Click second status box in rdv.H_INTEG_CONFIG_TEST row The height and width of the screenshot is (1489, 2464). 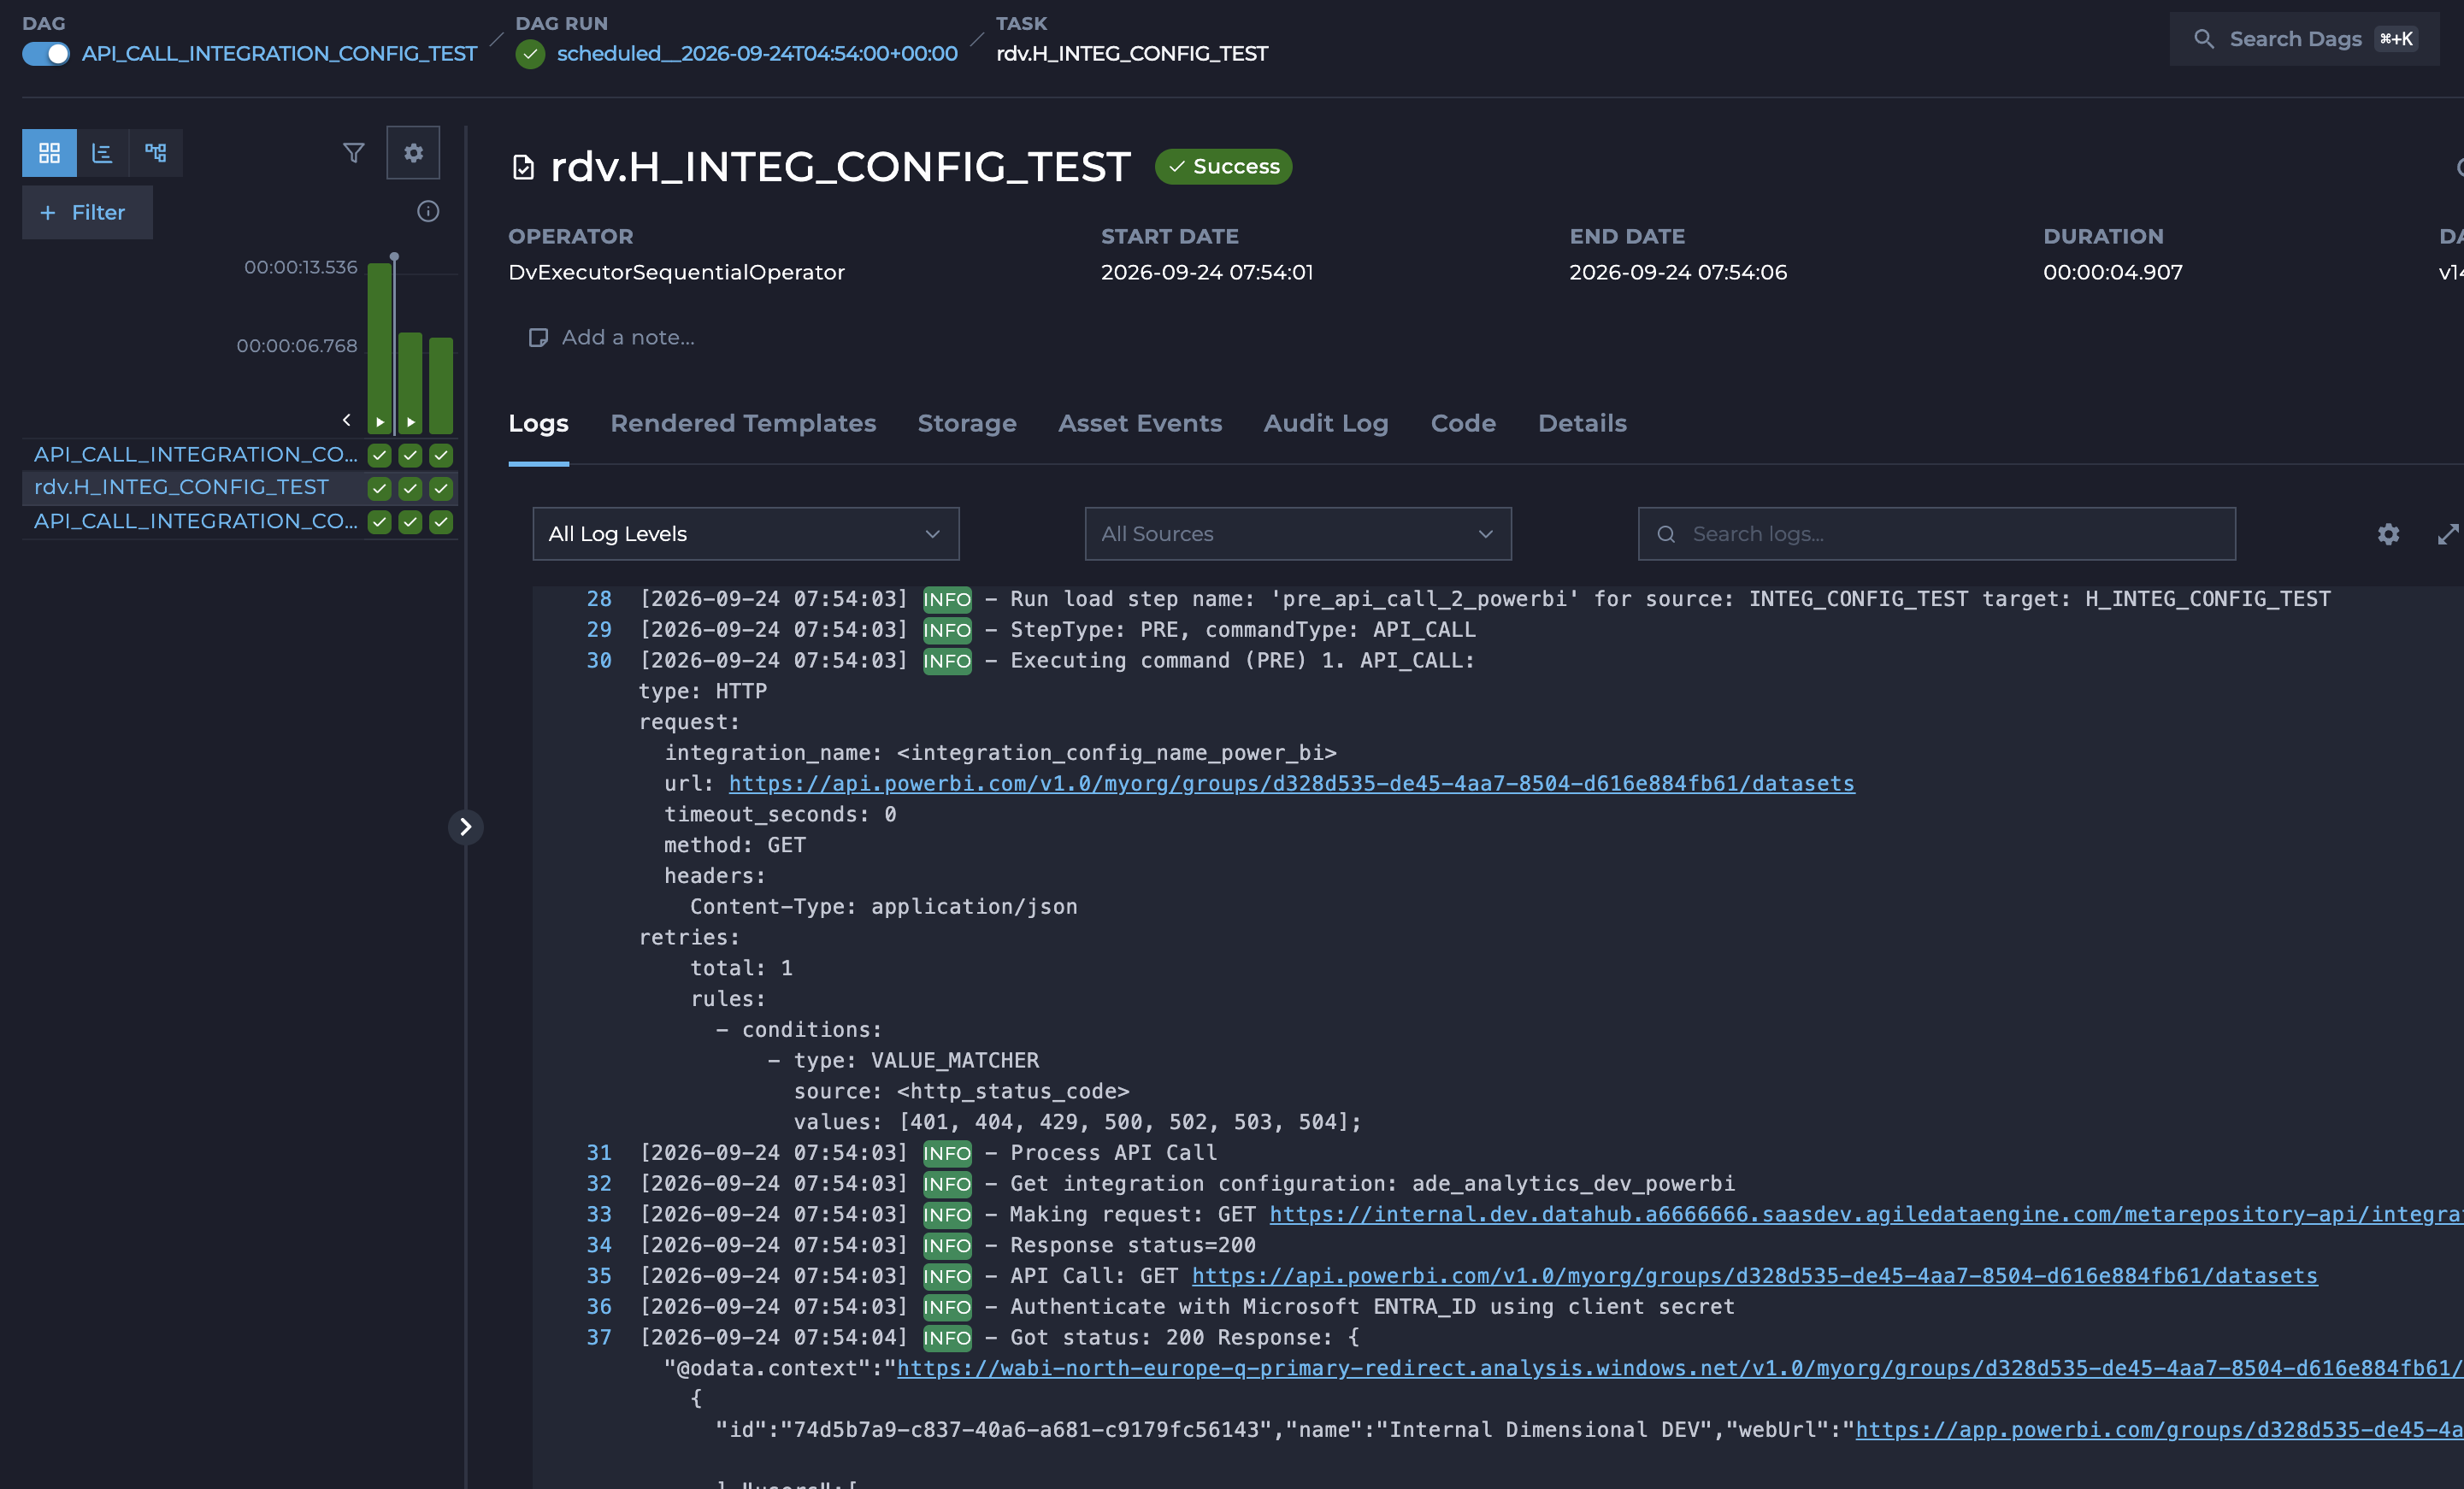[410, 489]
